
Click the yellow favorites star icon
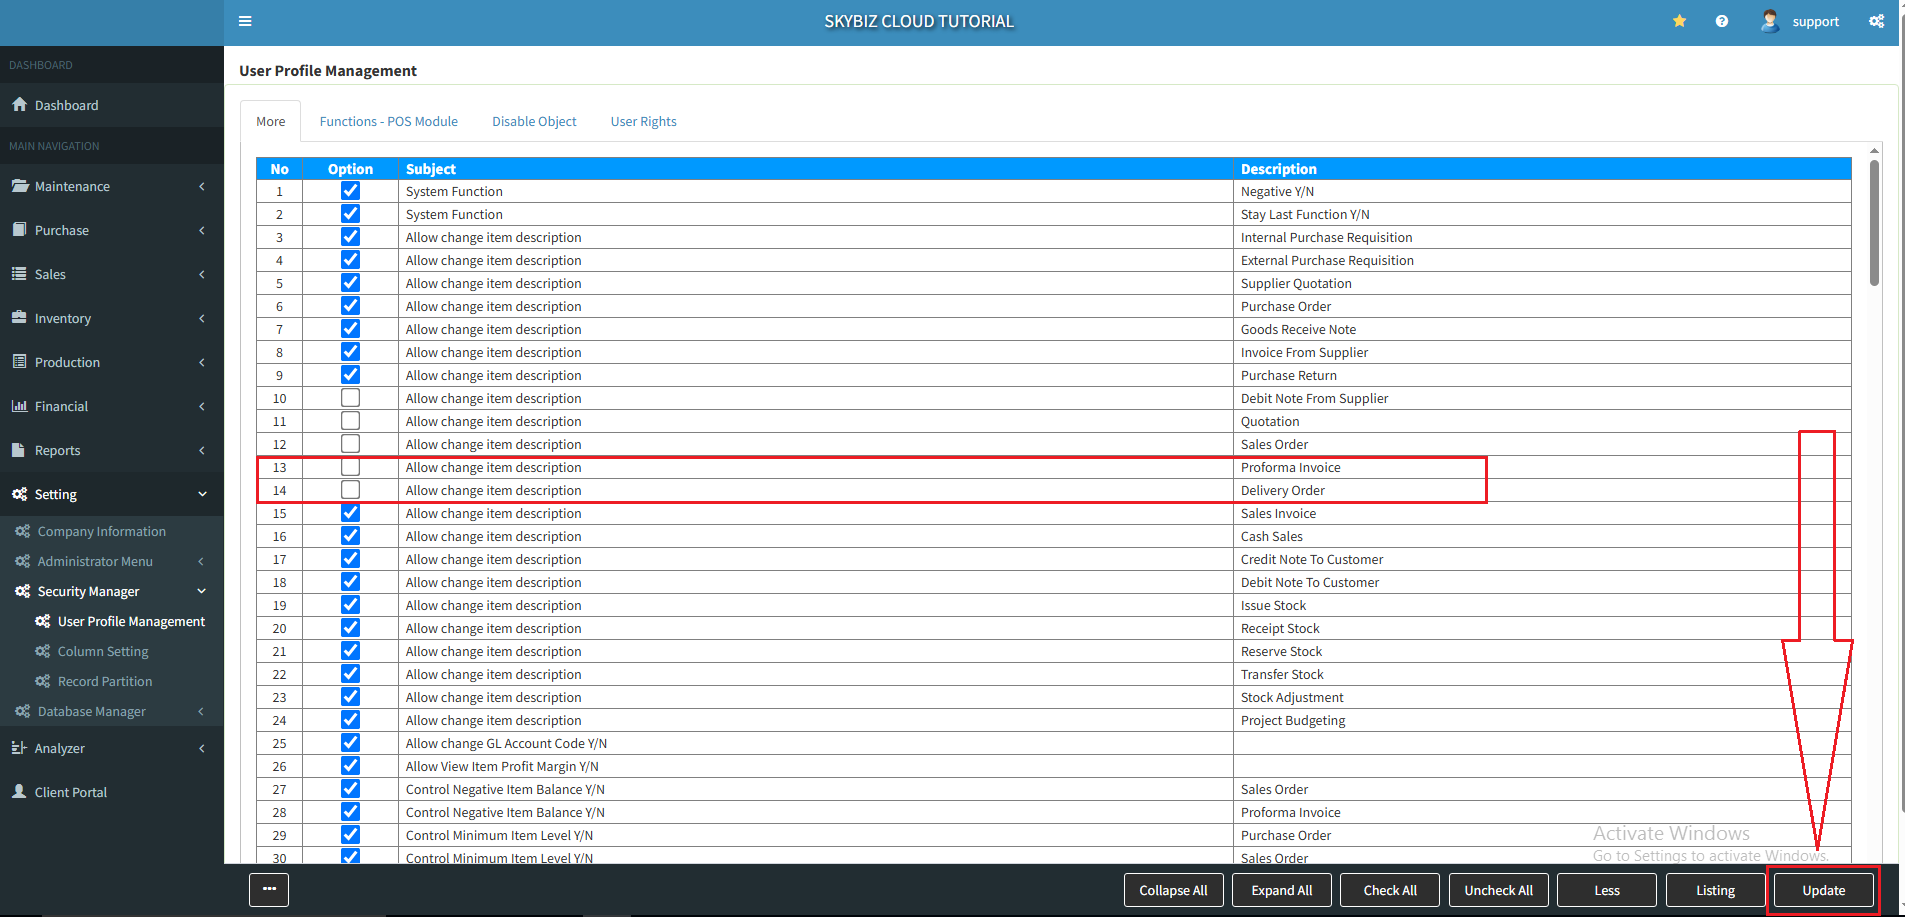coord(1679,21)
